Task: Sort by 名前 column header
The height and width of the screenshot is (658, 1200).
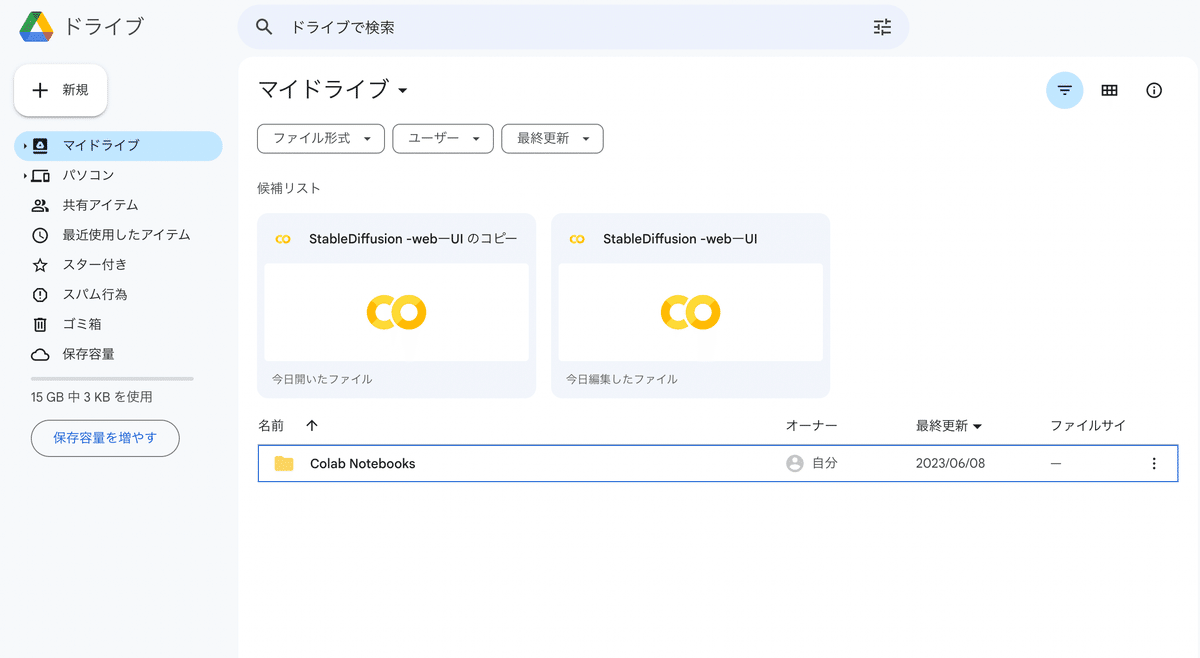Action: tap(271, 425)
